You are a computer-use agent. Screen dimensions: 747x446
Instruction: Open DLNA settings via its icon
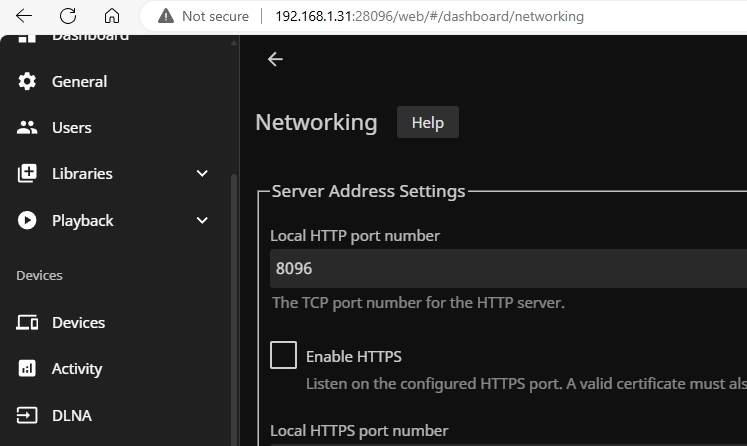(x=28, y=414)
